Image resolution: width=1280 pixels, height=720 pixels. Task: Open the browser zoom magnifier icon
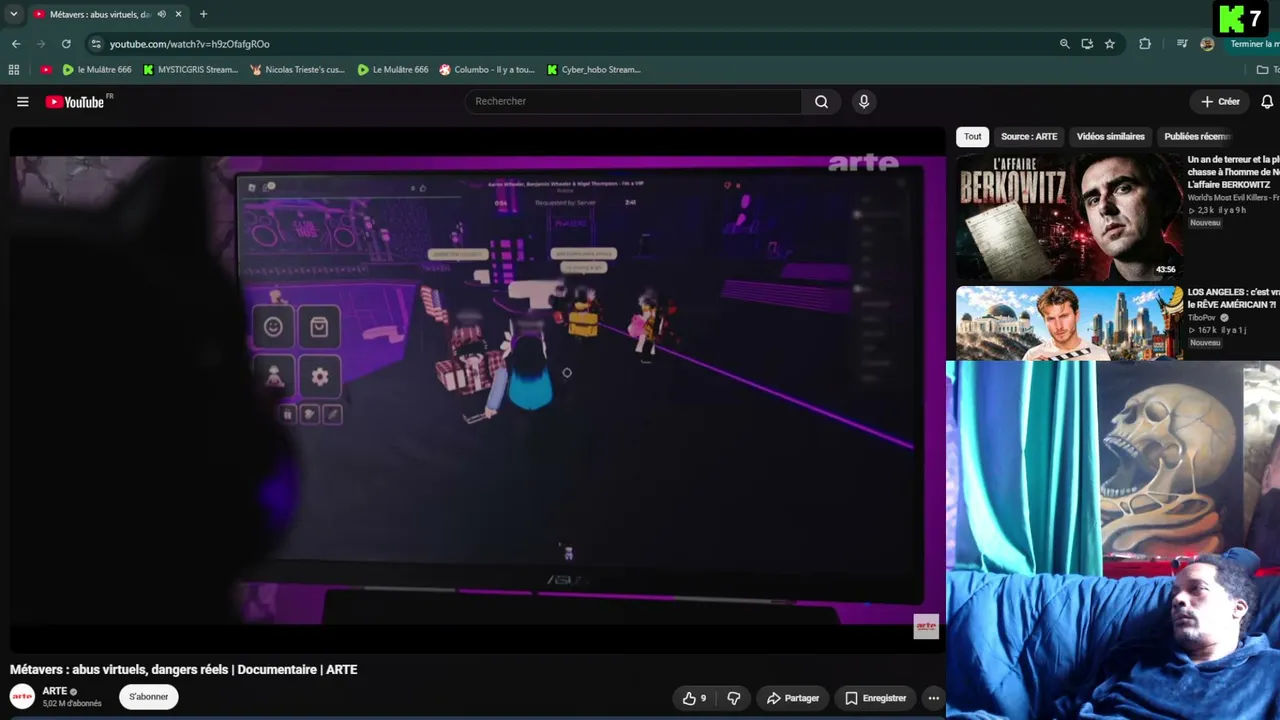pos(1065,44)
